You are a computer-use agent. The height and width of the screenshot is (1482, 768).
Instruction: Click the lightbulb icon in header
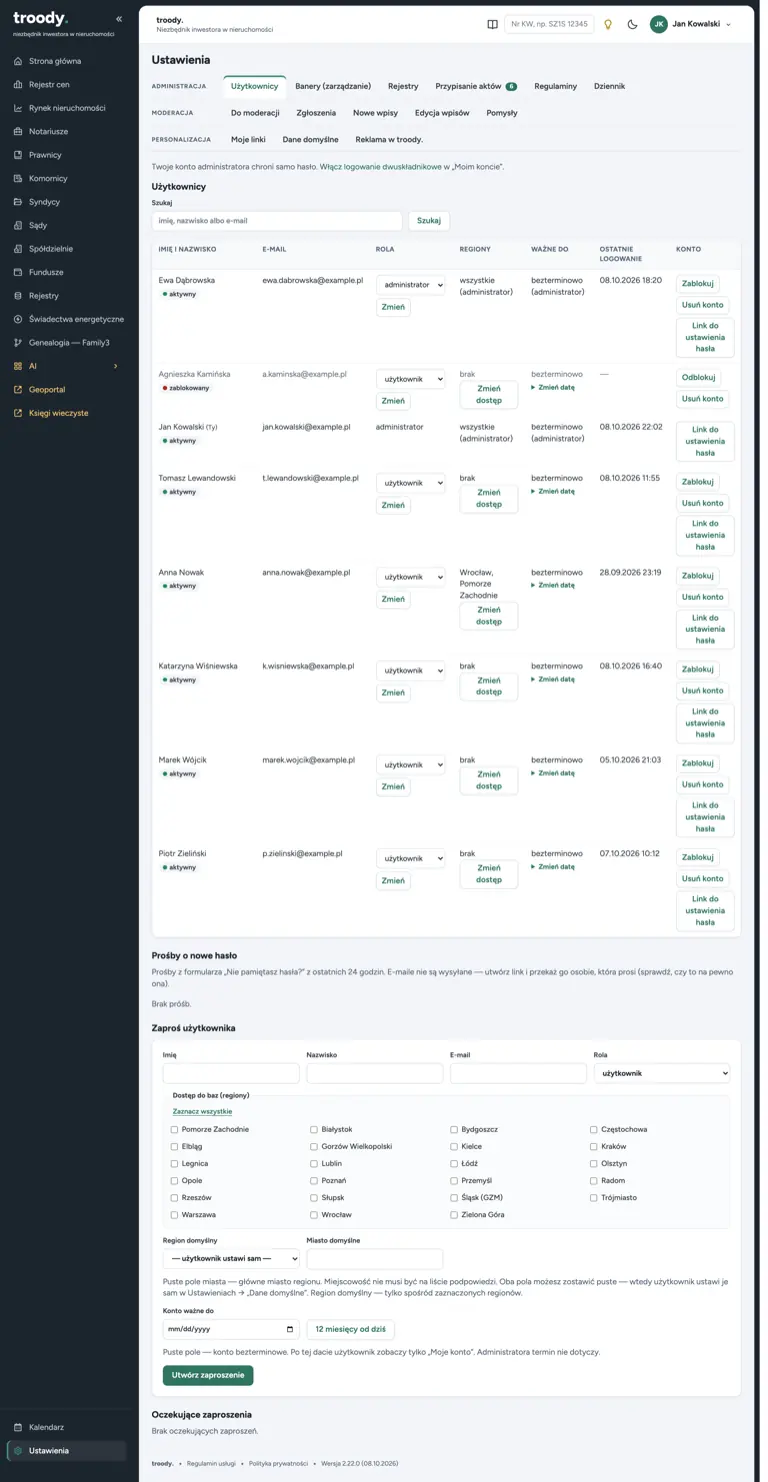608,24
